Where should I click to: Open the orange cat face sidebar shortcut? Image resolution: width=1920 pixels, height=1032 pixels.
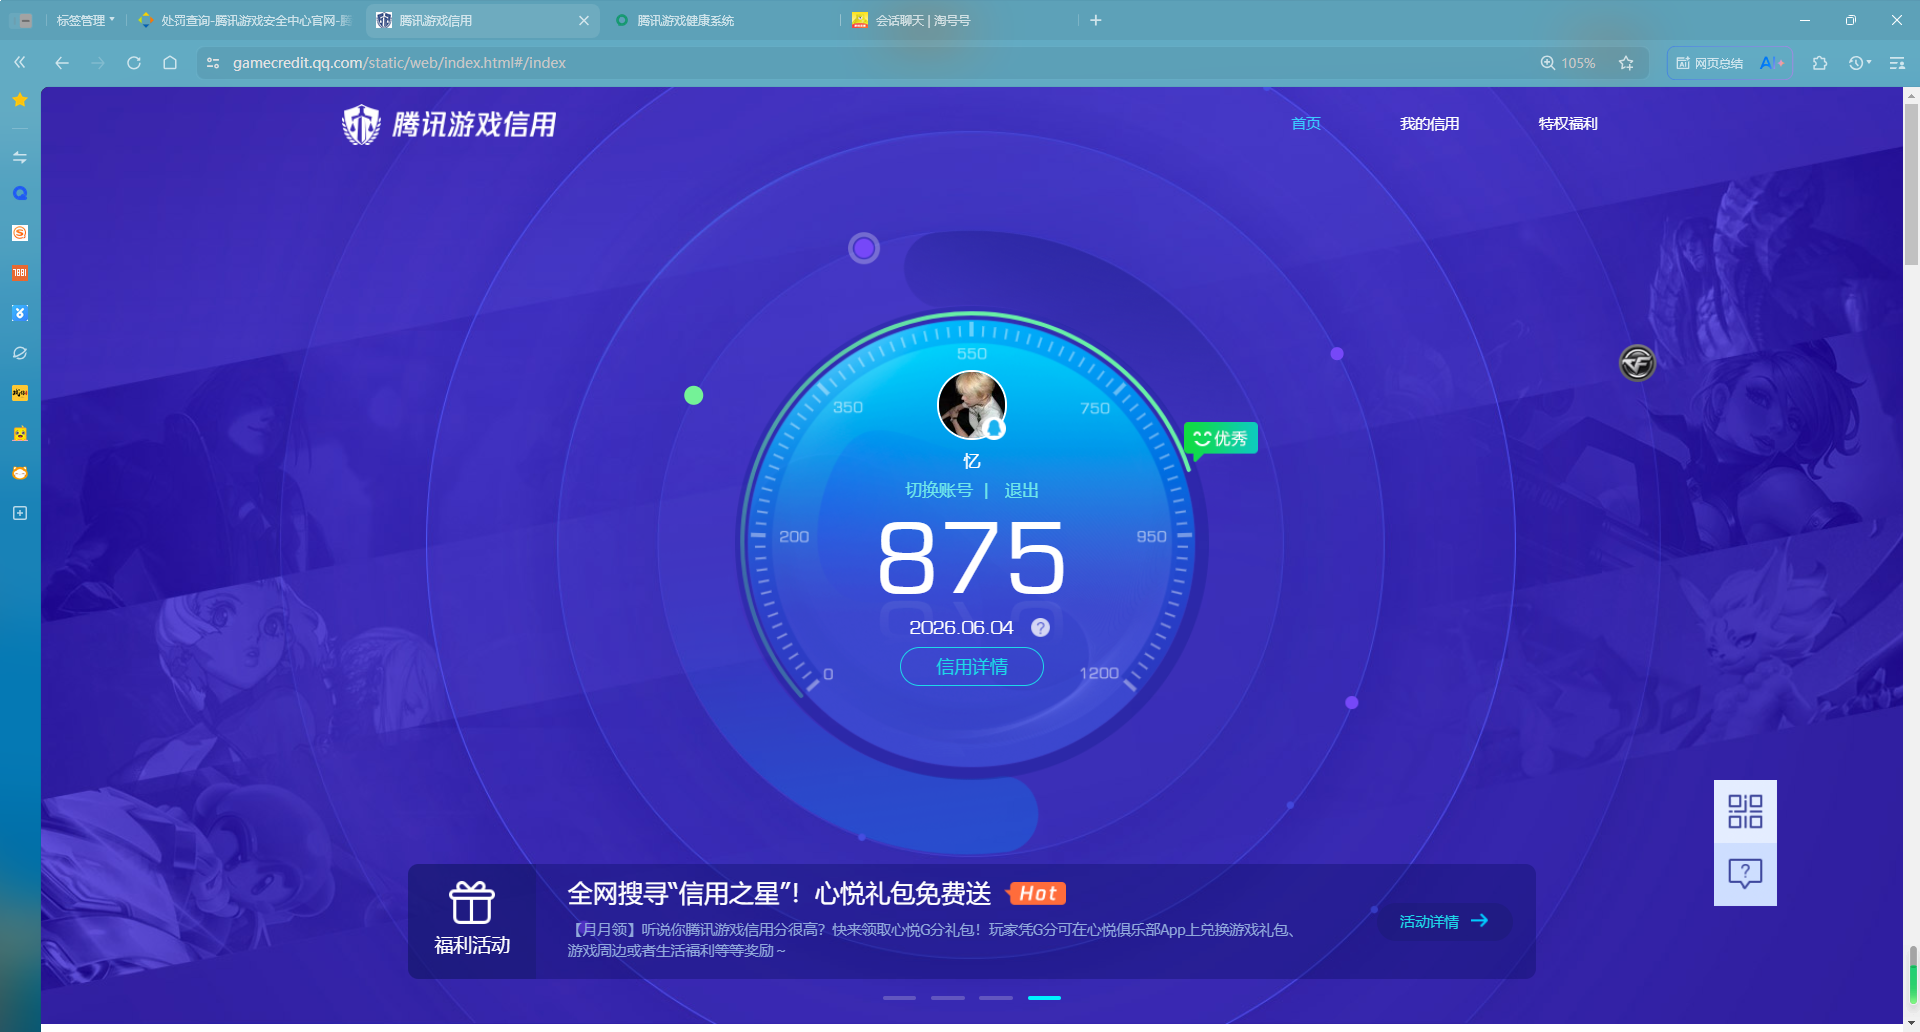click(20, 473)
